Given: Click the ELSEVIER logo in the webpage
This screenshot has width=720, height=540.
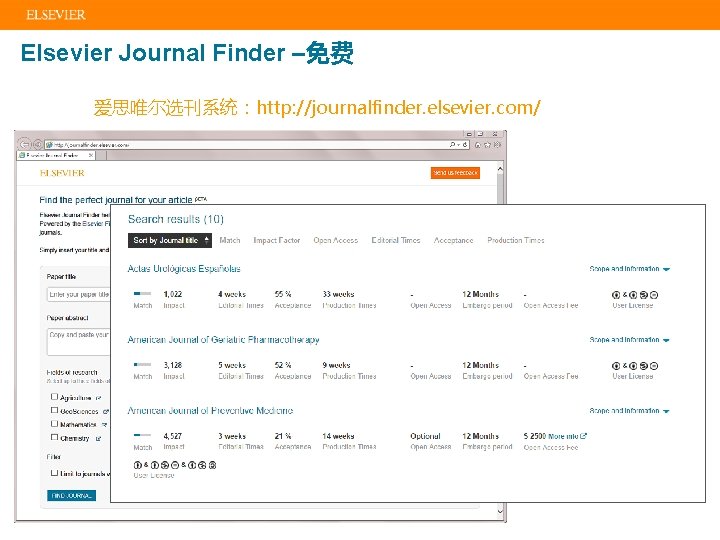Looking at the screenshot, I should click(x=62, y=173).
